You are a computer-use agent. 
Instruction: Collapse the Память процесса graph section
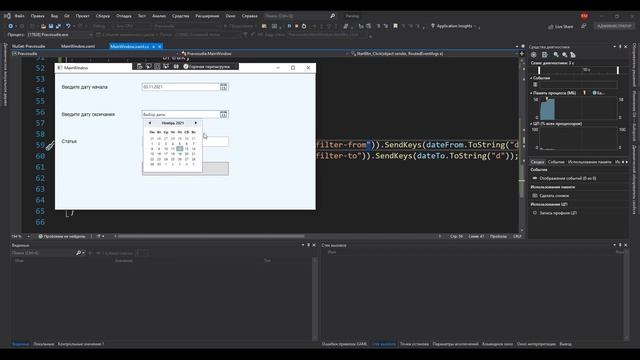click(x=531, y=93)
